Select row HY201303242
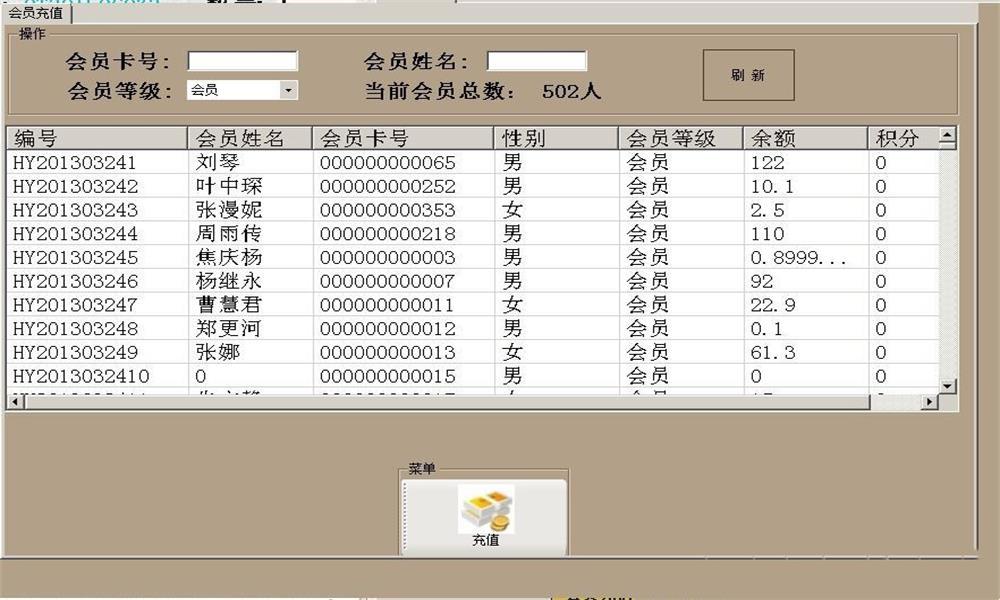The width and height of the screenshot is (1000, 600). 473,186
